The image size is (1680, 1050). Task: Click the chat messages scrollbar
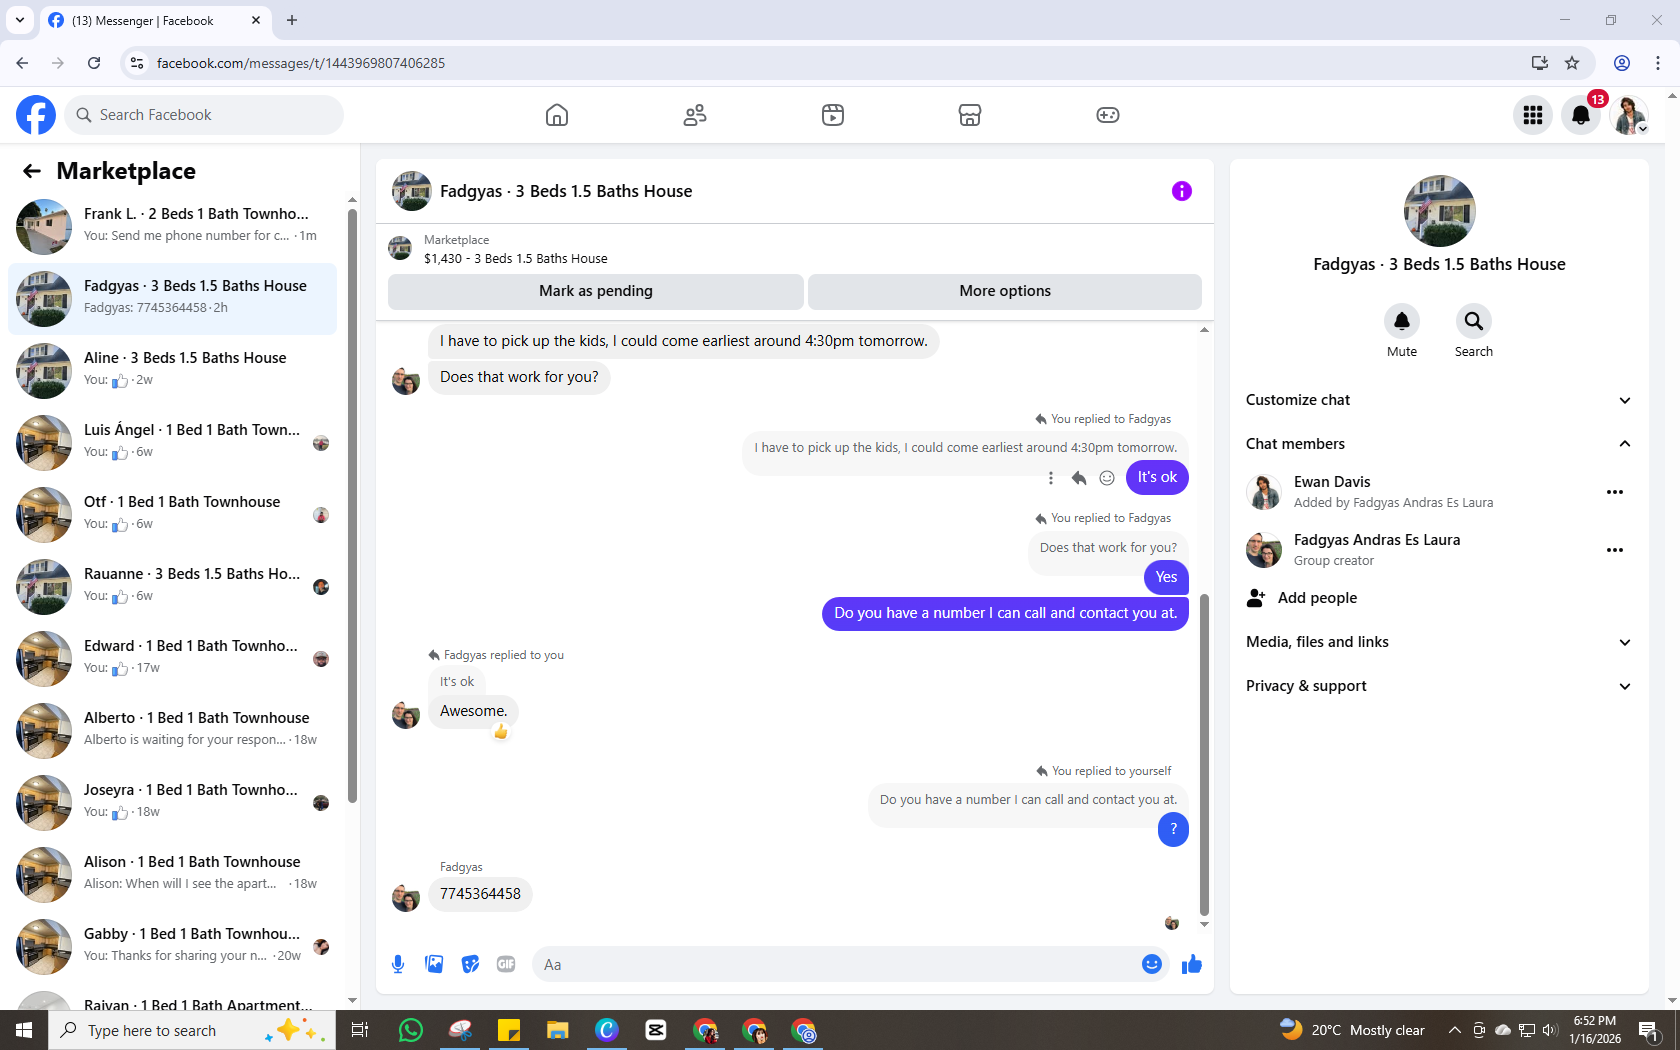pyautogui.click(x=1204, y=755)
